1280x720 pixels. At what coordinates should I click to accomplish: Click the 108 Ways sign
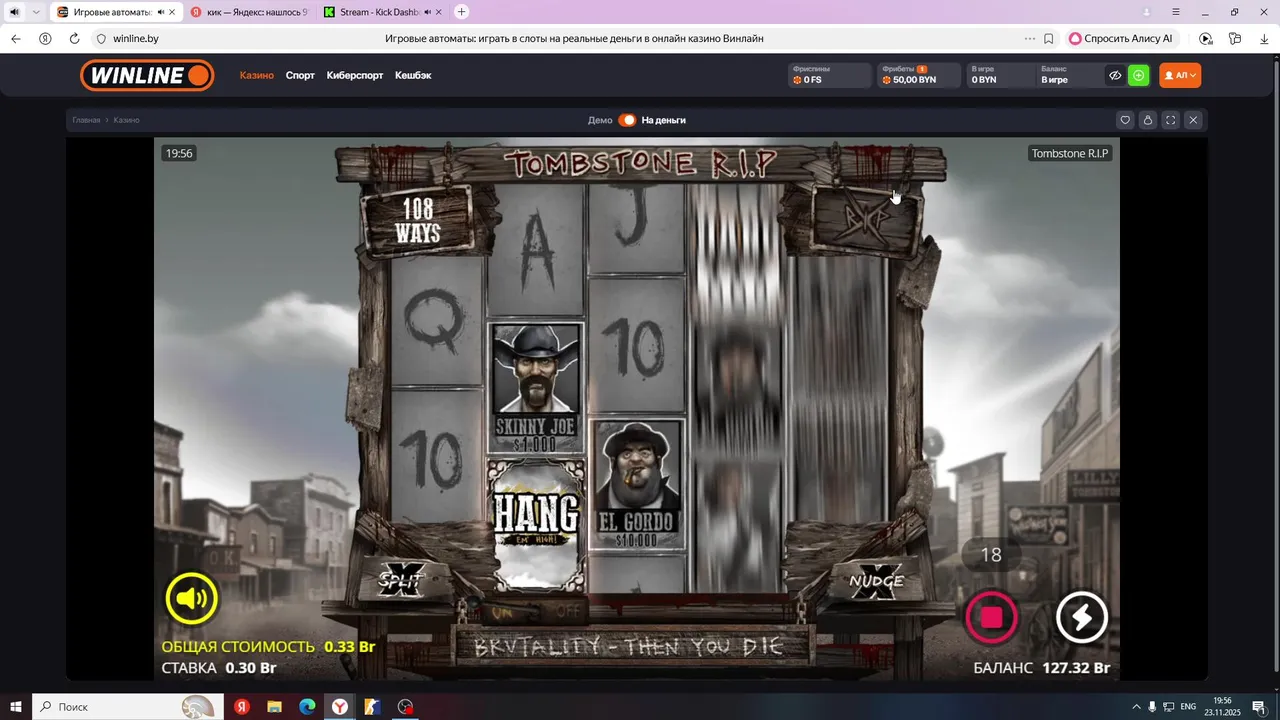tap(417, 222)
